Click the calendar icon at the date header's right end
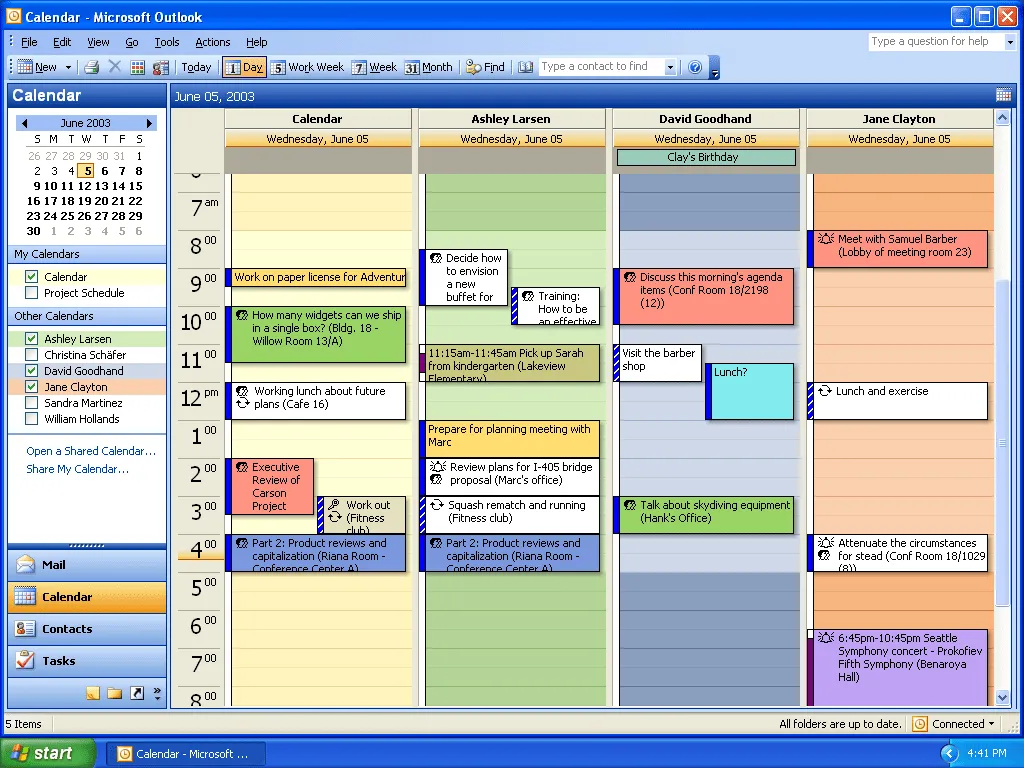The height and width of the screenshot is (768, 1024). click(1004, 95)
